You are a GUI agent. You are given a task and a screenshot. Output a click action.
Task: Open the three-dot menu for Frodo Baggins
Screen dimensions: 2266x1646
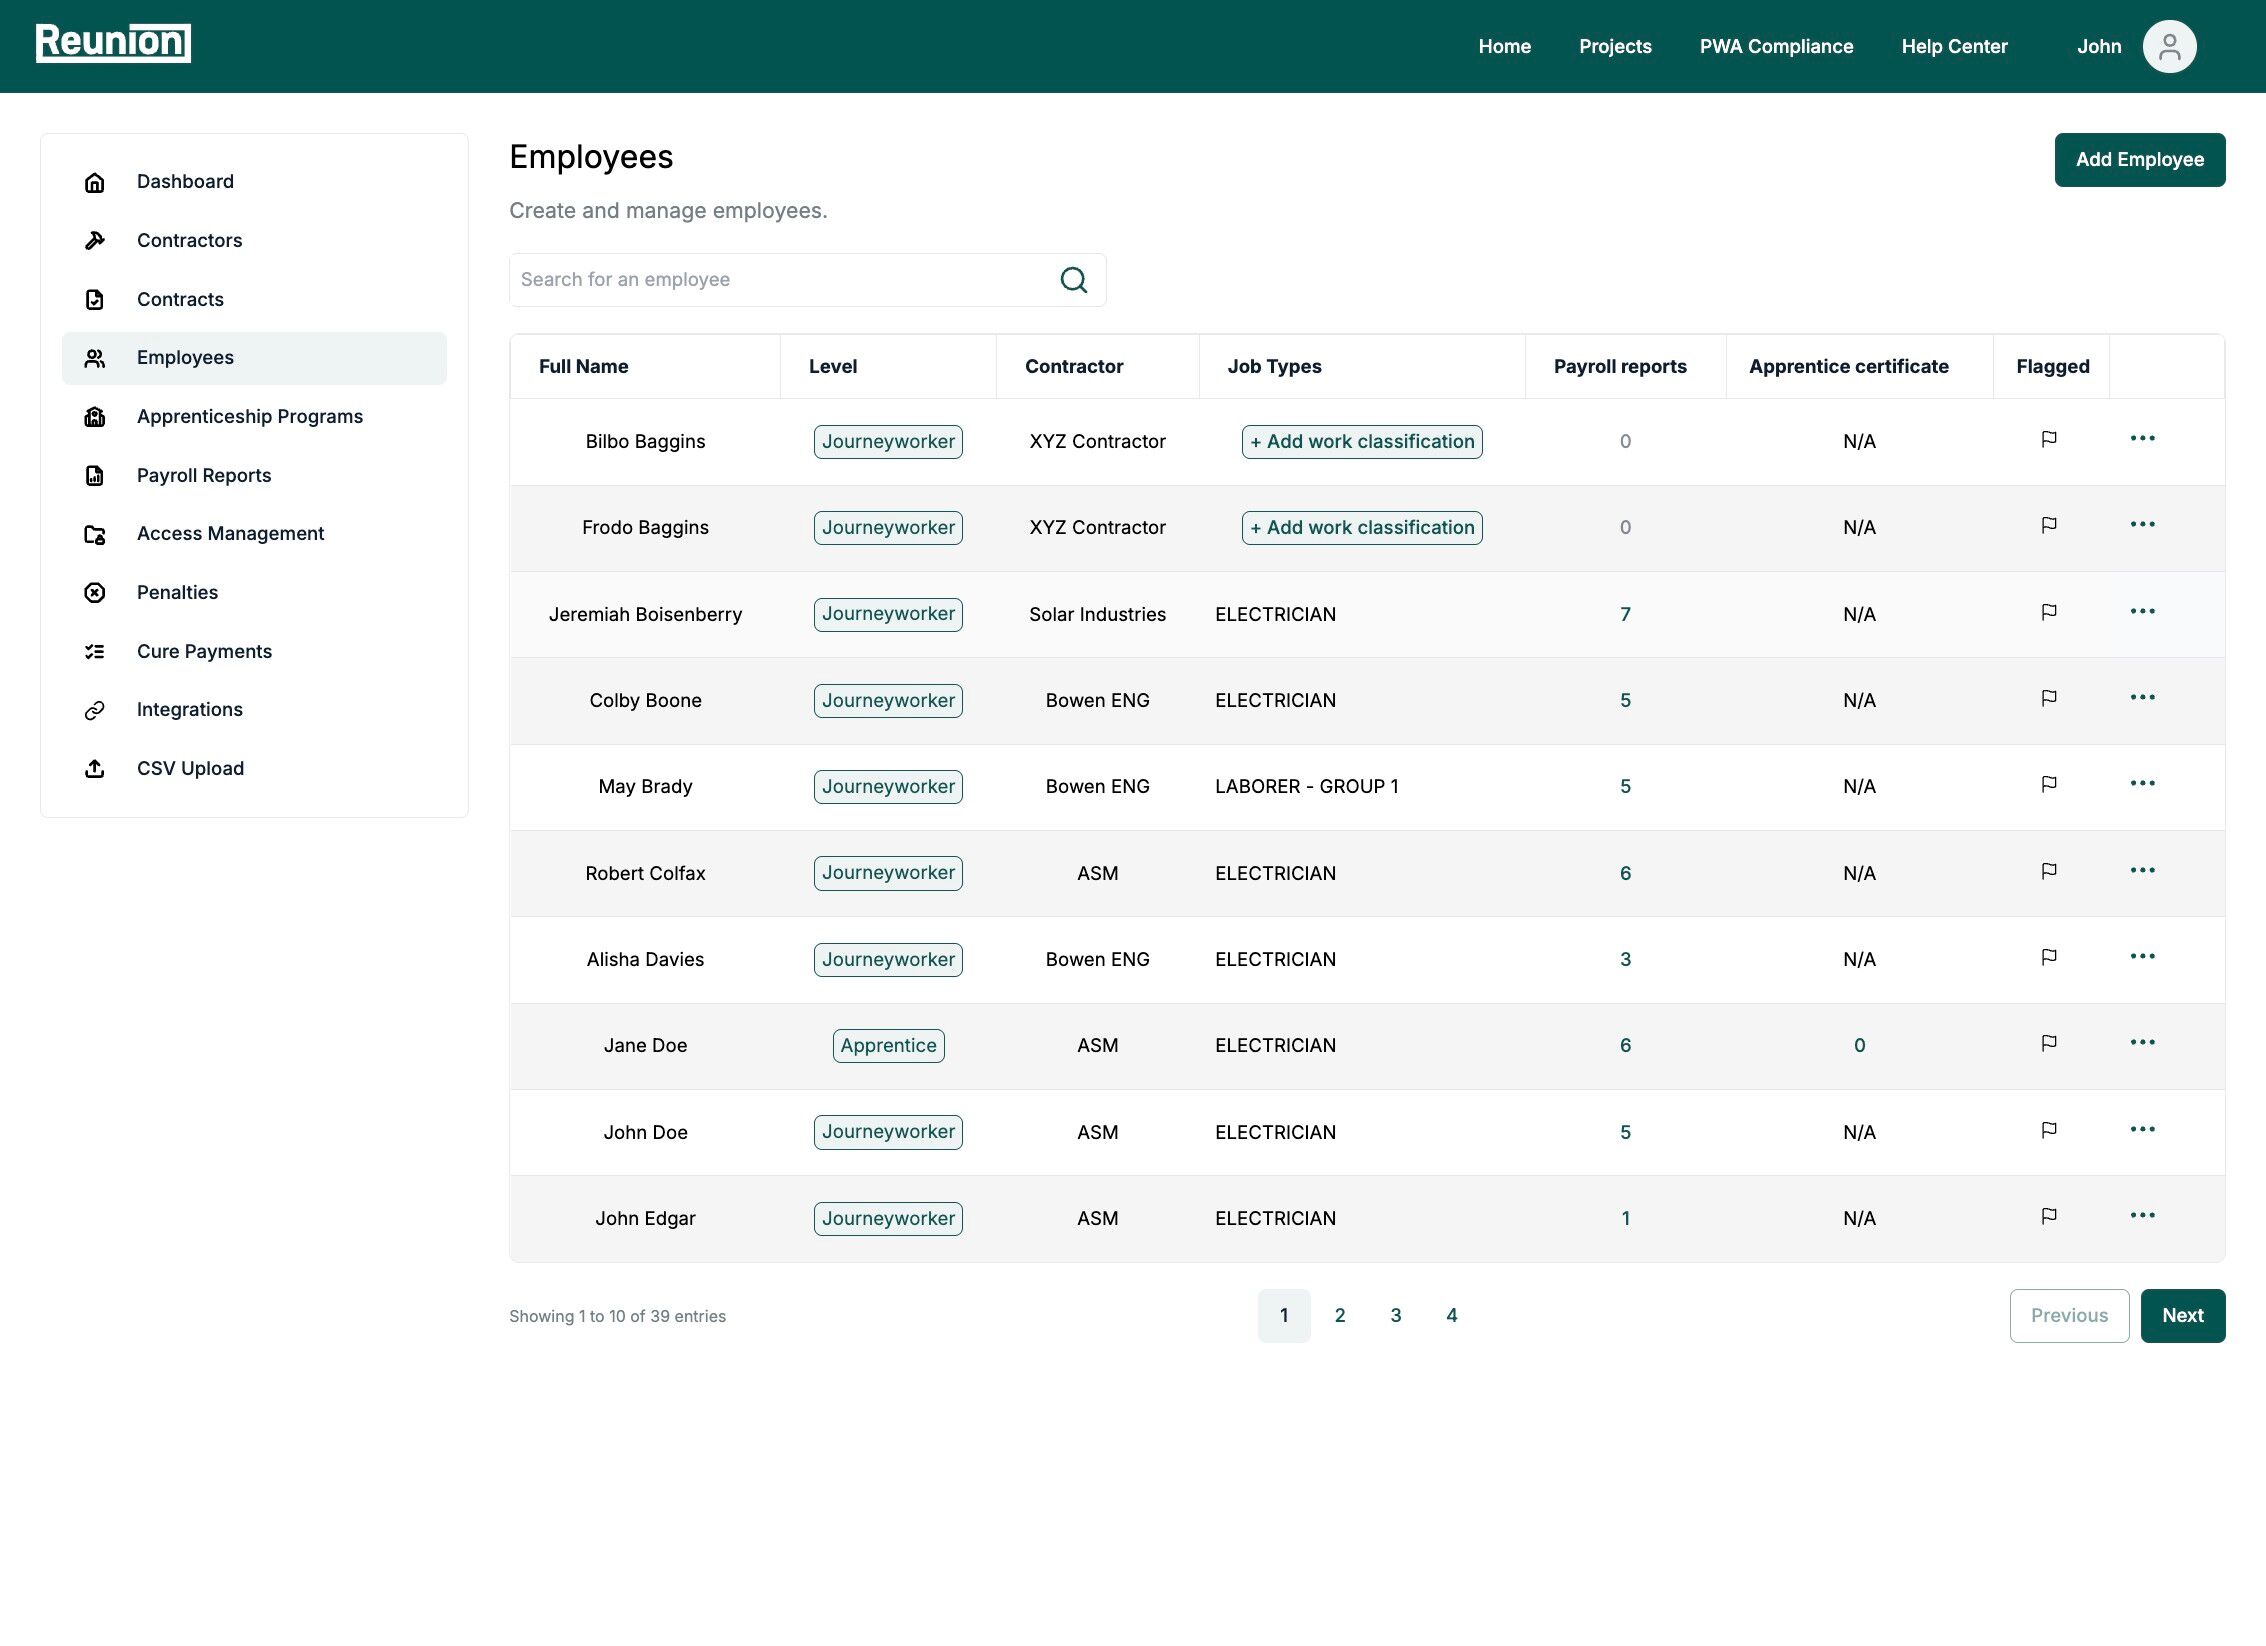click(x=2142, y=525)
